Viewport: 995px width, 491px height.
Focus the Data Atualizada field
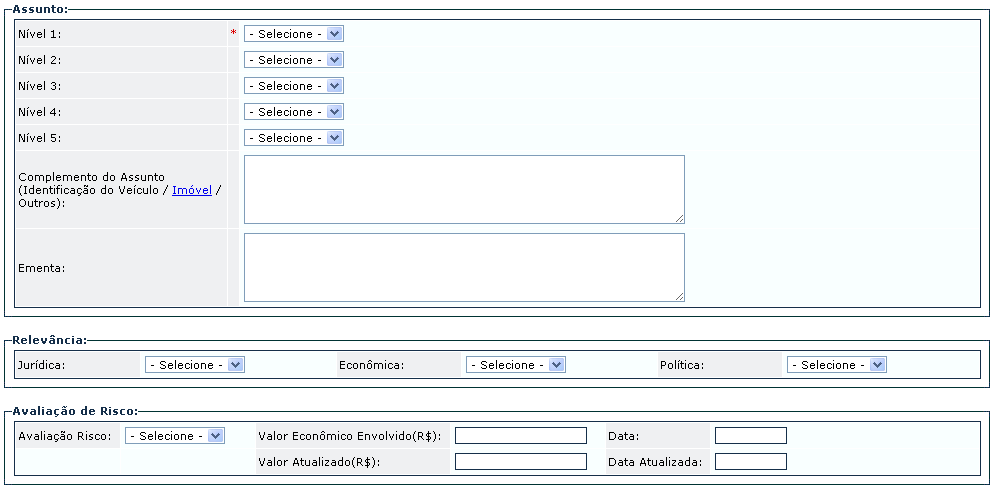[x=751, y=462]
